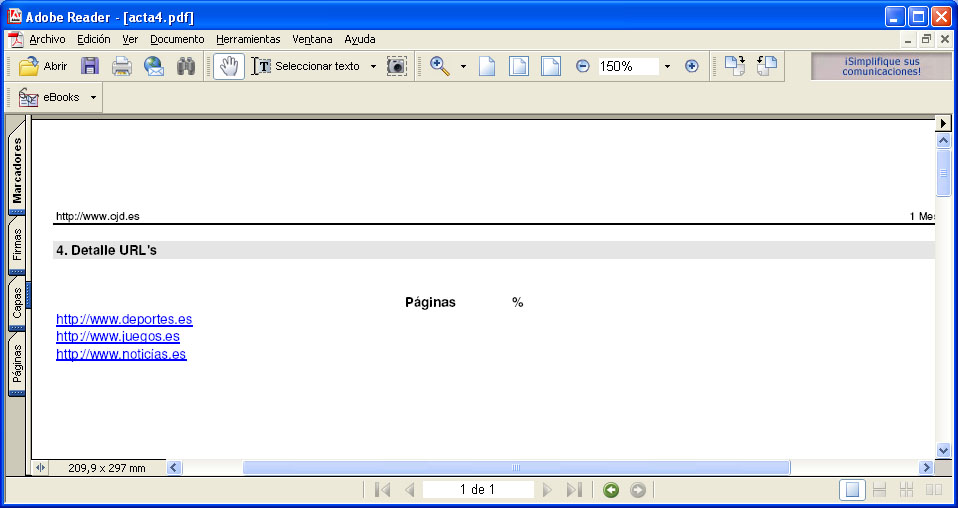The width and height of the screenshot is (958, 508).
Task: Open Search with the binoculars icon
Action: point(186,66)
